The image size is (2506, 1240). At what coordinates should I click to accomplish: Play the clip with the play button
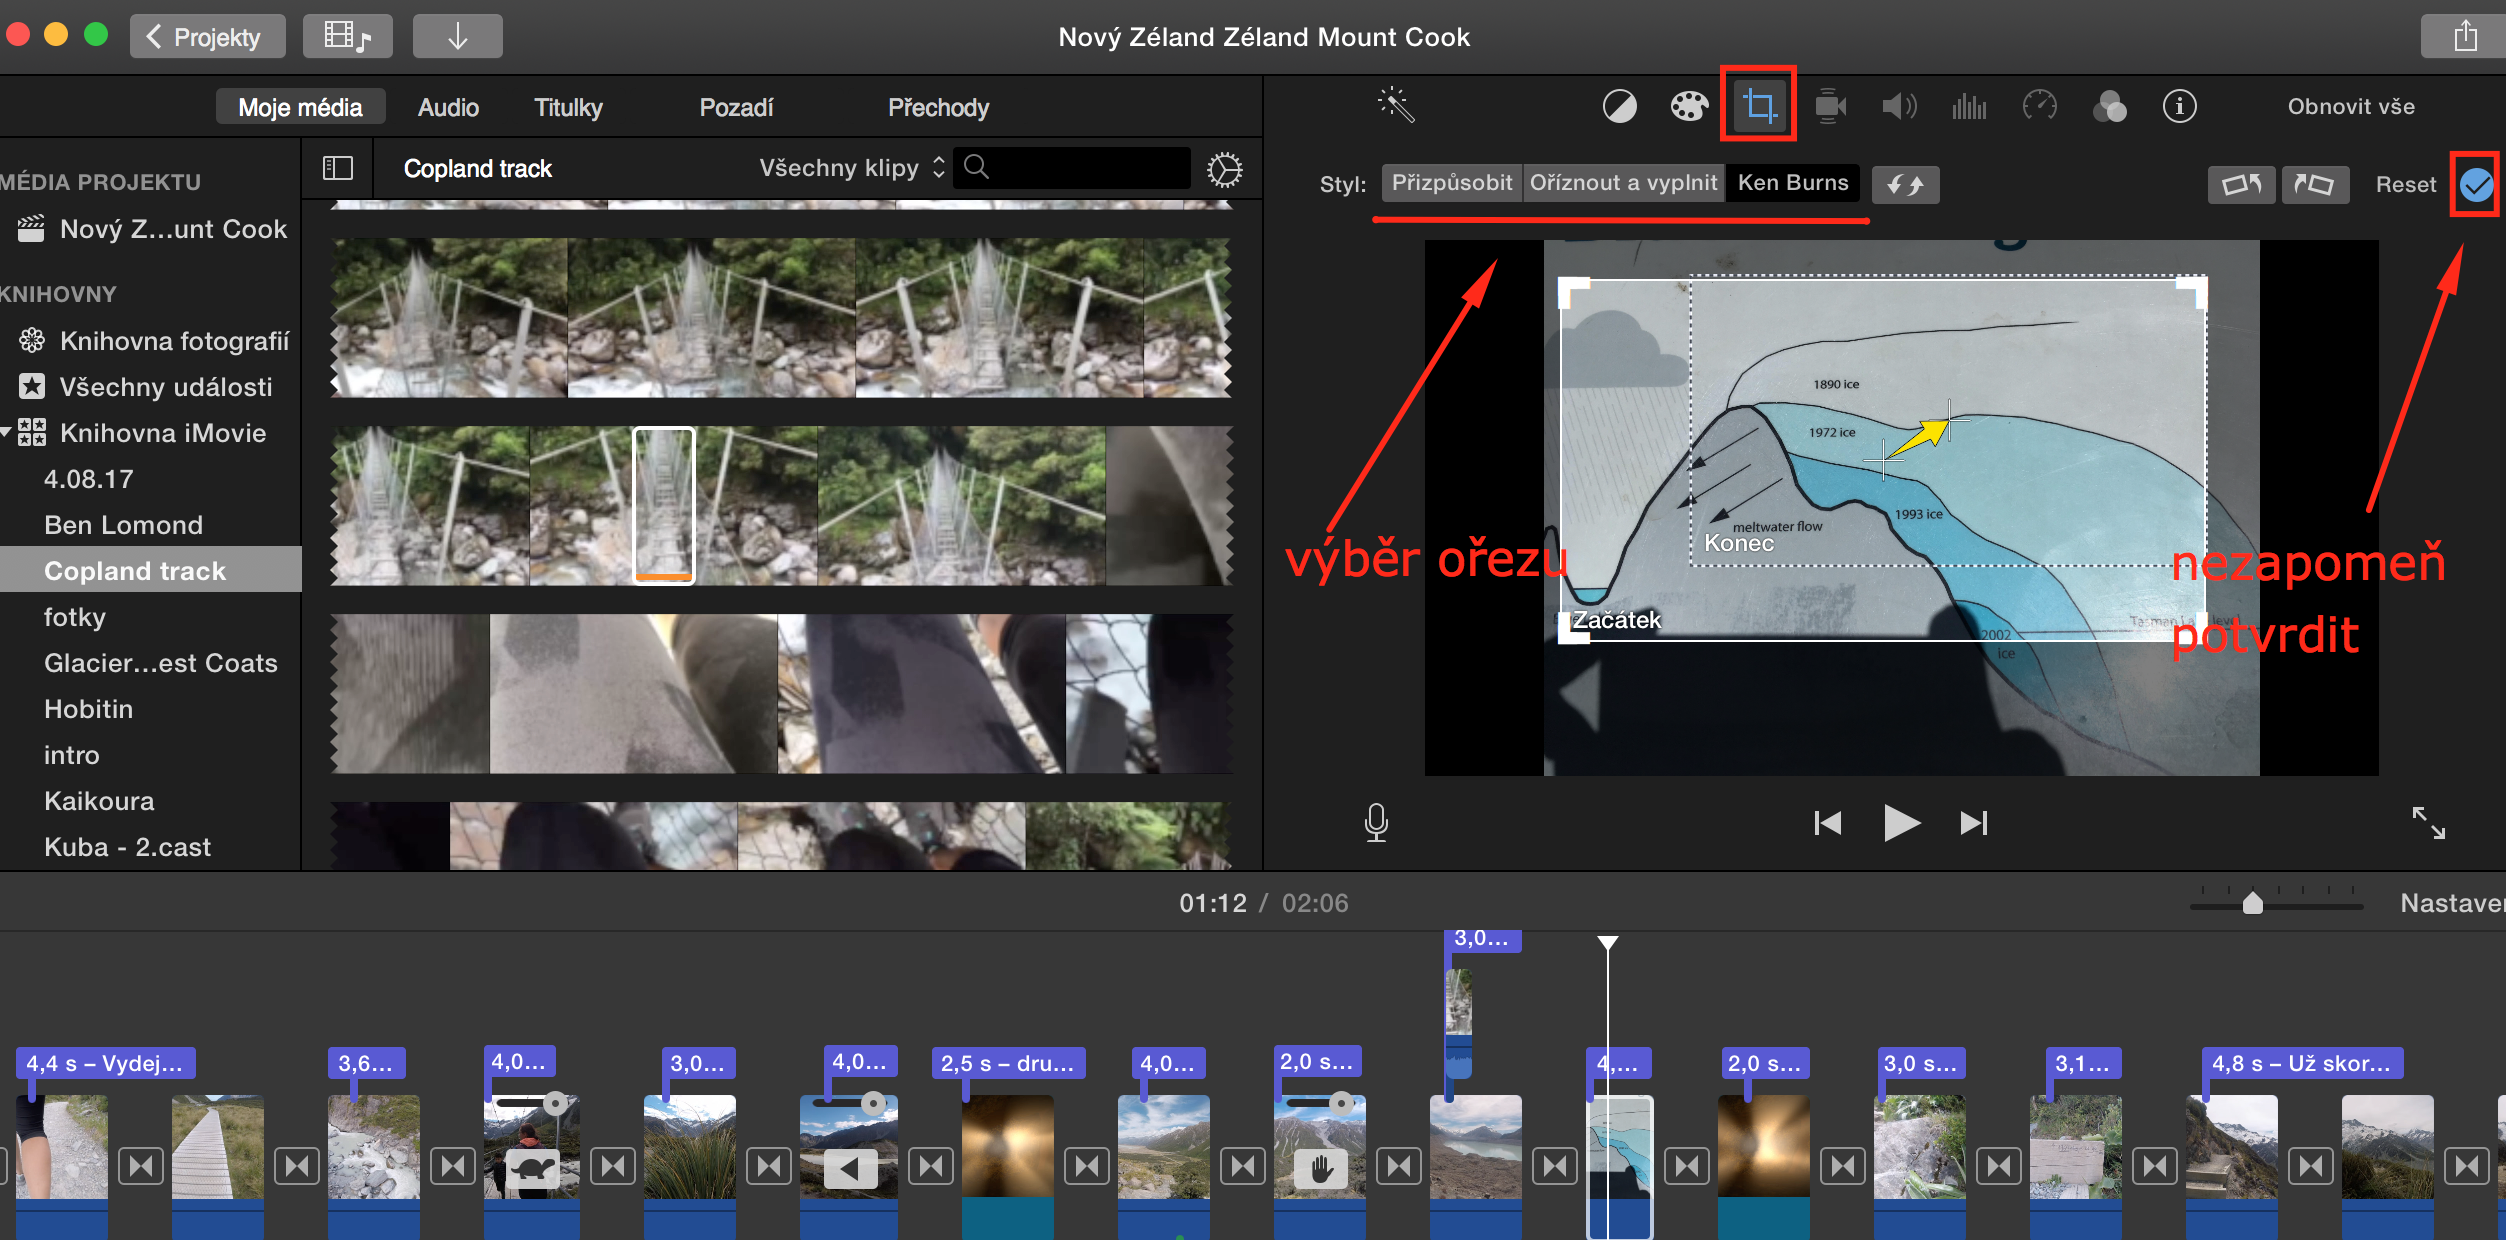1901,822
